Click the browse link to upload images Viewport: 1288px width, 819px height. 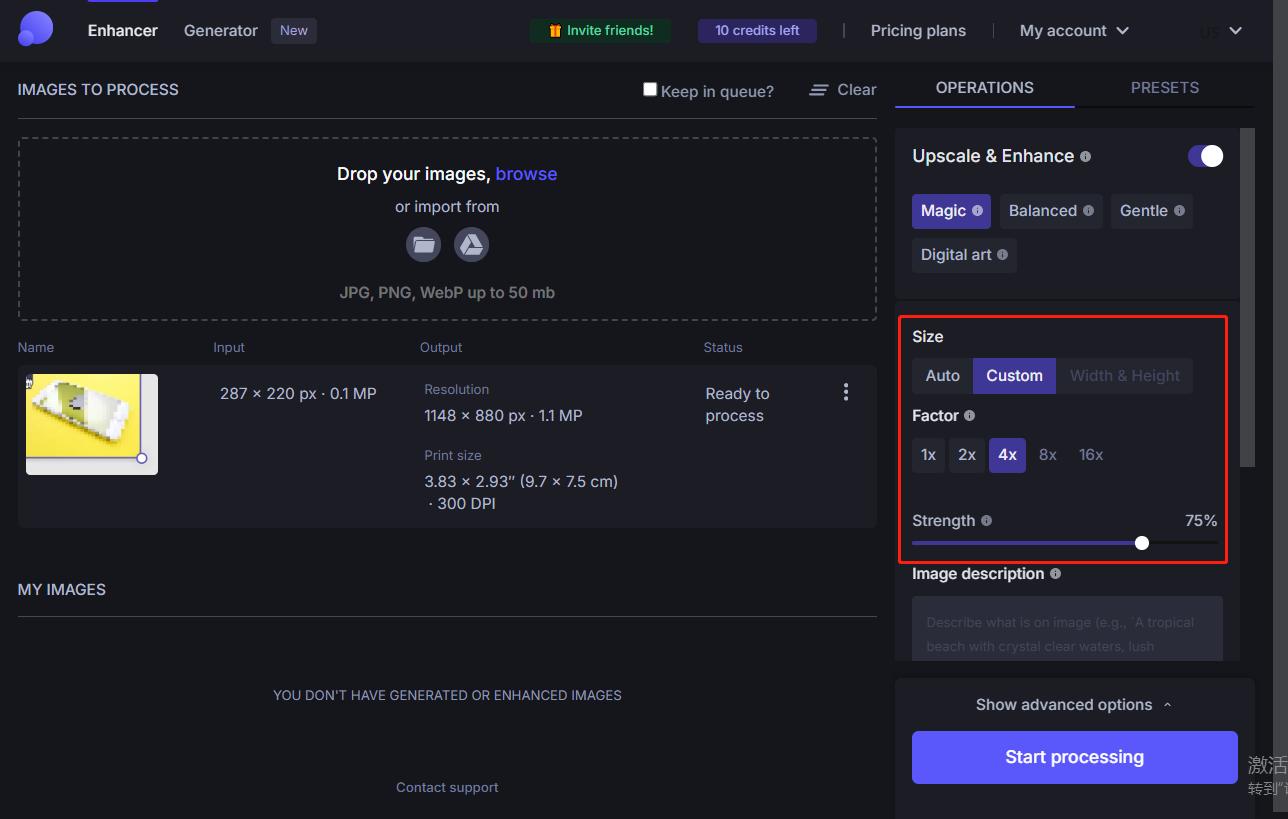526,174
